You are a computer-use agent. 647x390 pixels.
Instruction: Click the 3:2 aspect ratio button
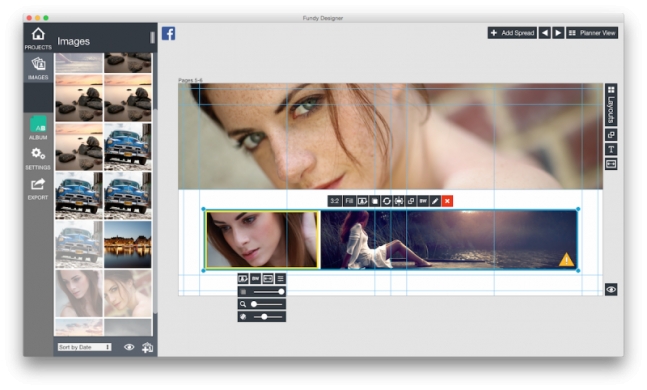(335, 201)
